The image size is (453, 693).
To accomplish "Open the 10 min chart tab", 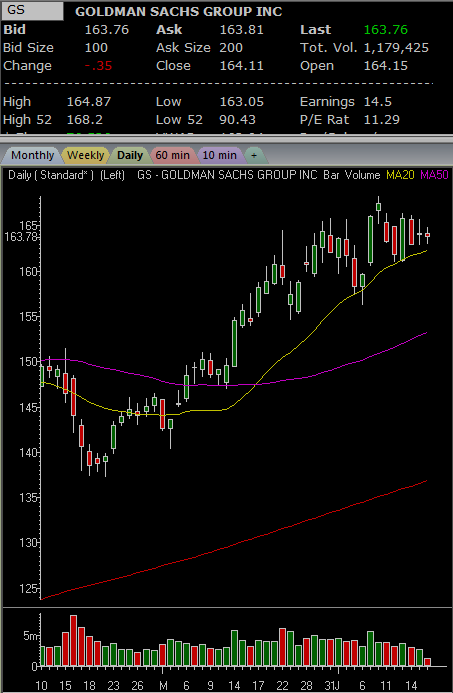I will pyautogui.click(x=220, y=156).
